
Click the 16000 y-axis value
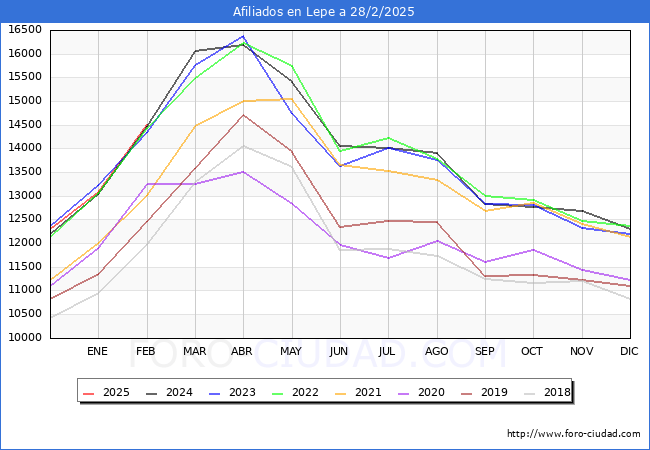coord(25,53)
